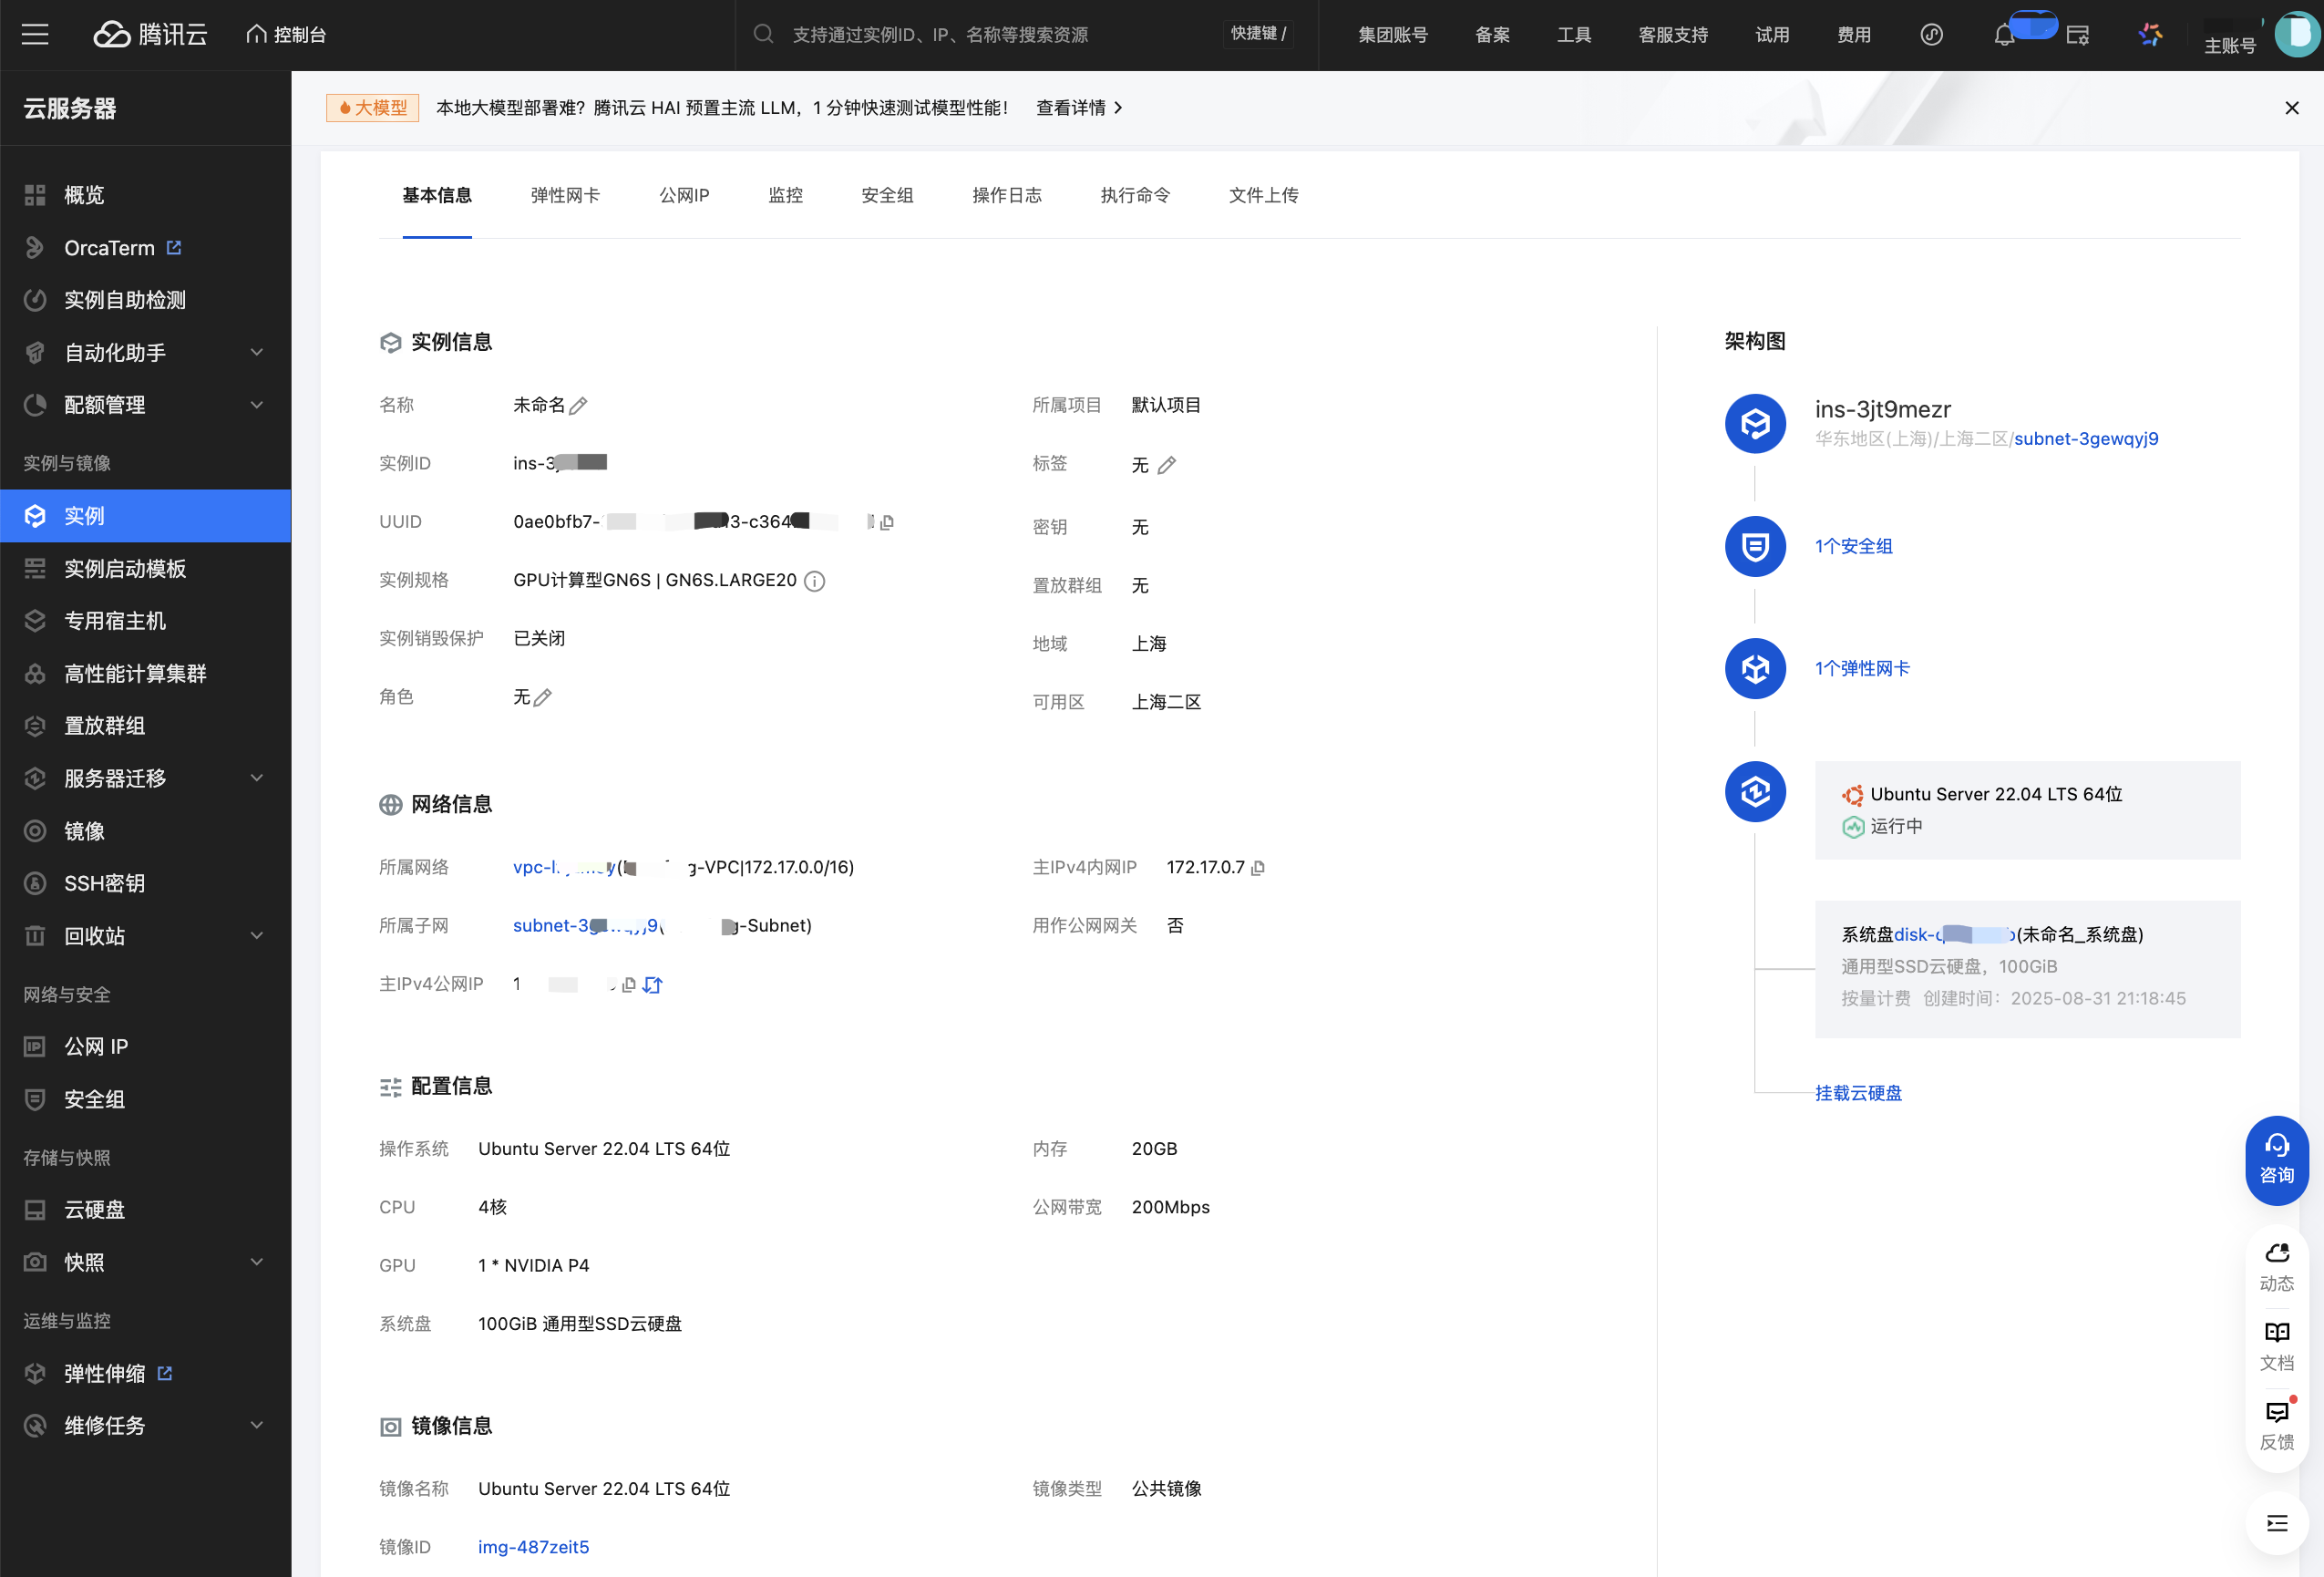
Task: Open 镜像 in the sidebar
Action: point(145,831)
